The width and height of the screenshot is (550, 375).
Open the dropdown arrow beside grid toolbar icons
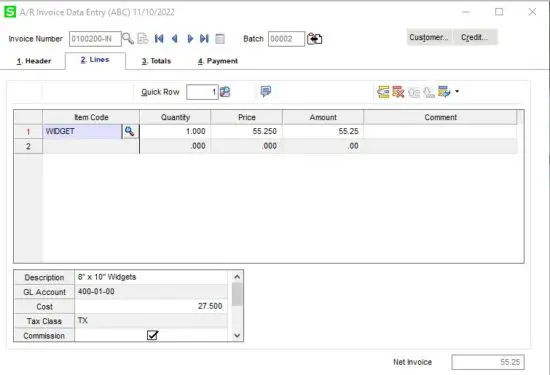tap(457, 92)
